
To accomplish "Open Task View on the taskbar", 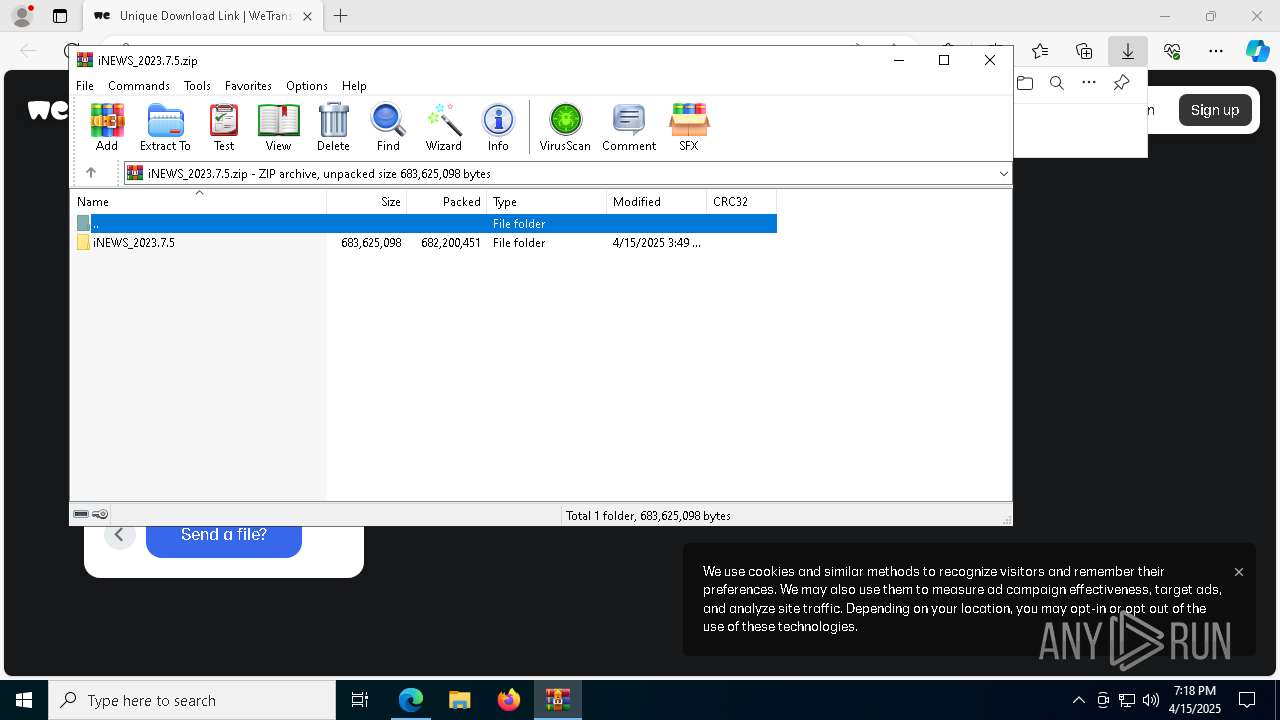I will (360, 700).
